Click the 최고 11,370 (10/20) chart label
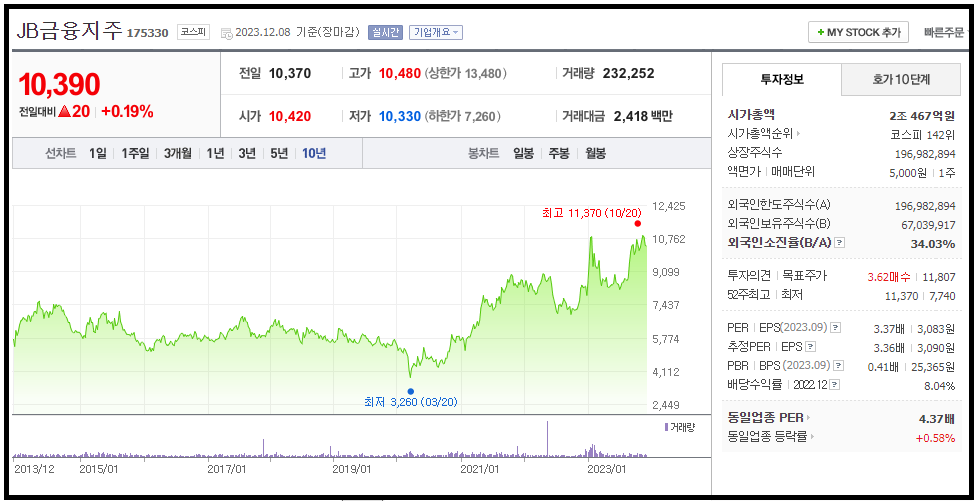The width and height of the screenshot is (978, 501). (591, 213)
